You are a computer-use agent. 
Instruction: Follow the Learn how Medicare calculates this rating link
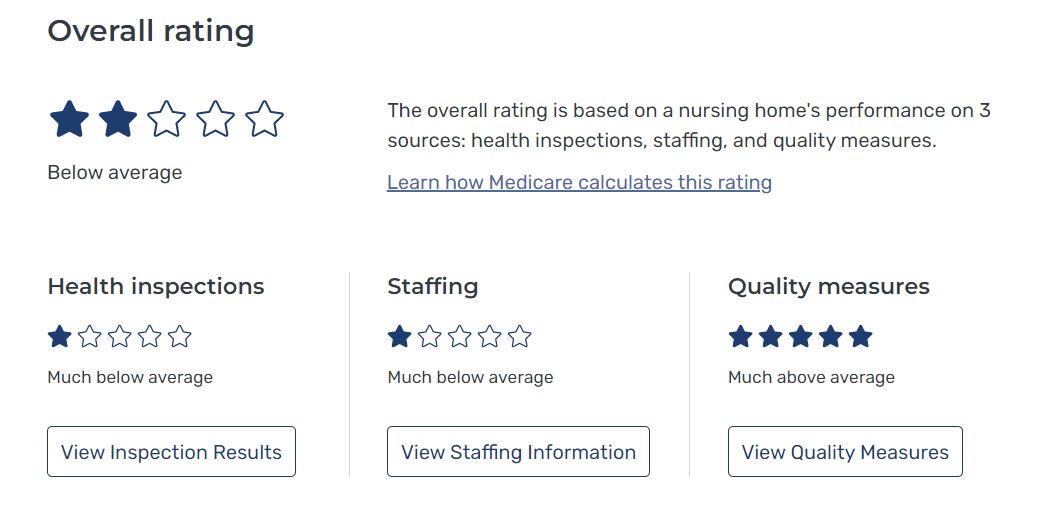click(x=579, y=182)
